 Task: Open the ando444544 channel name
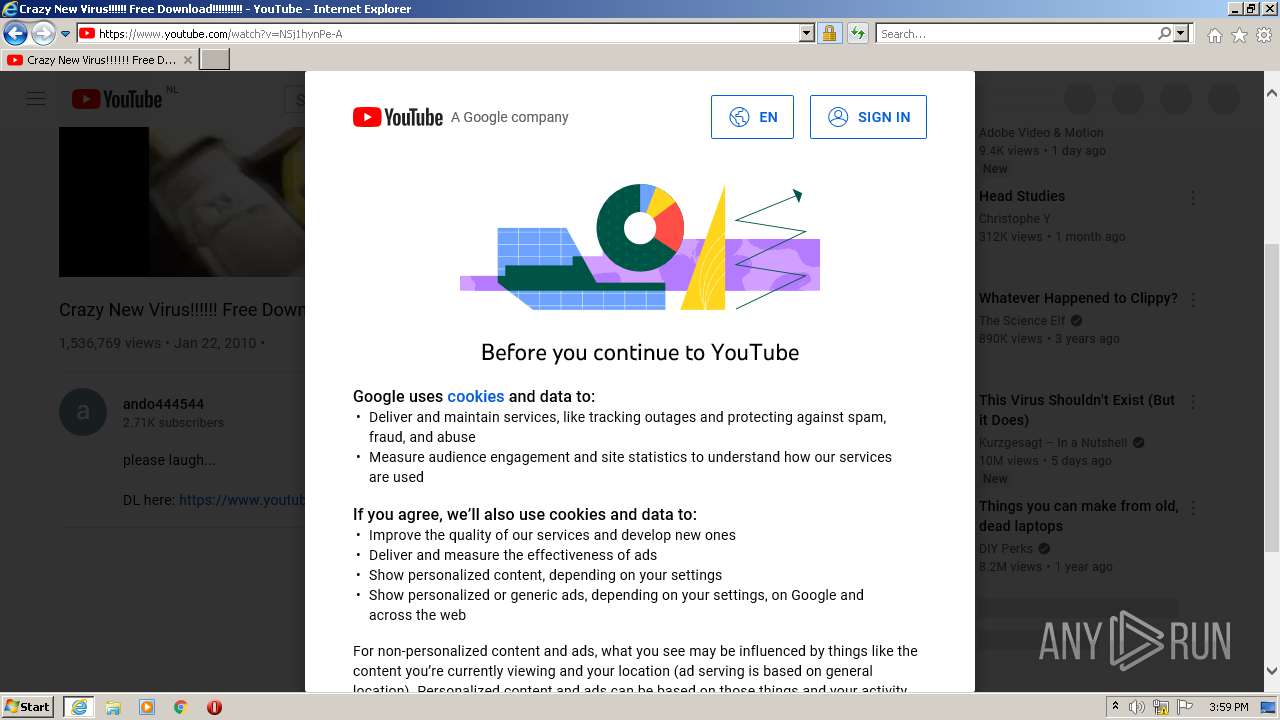coord(163,404)
